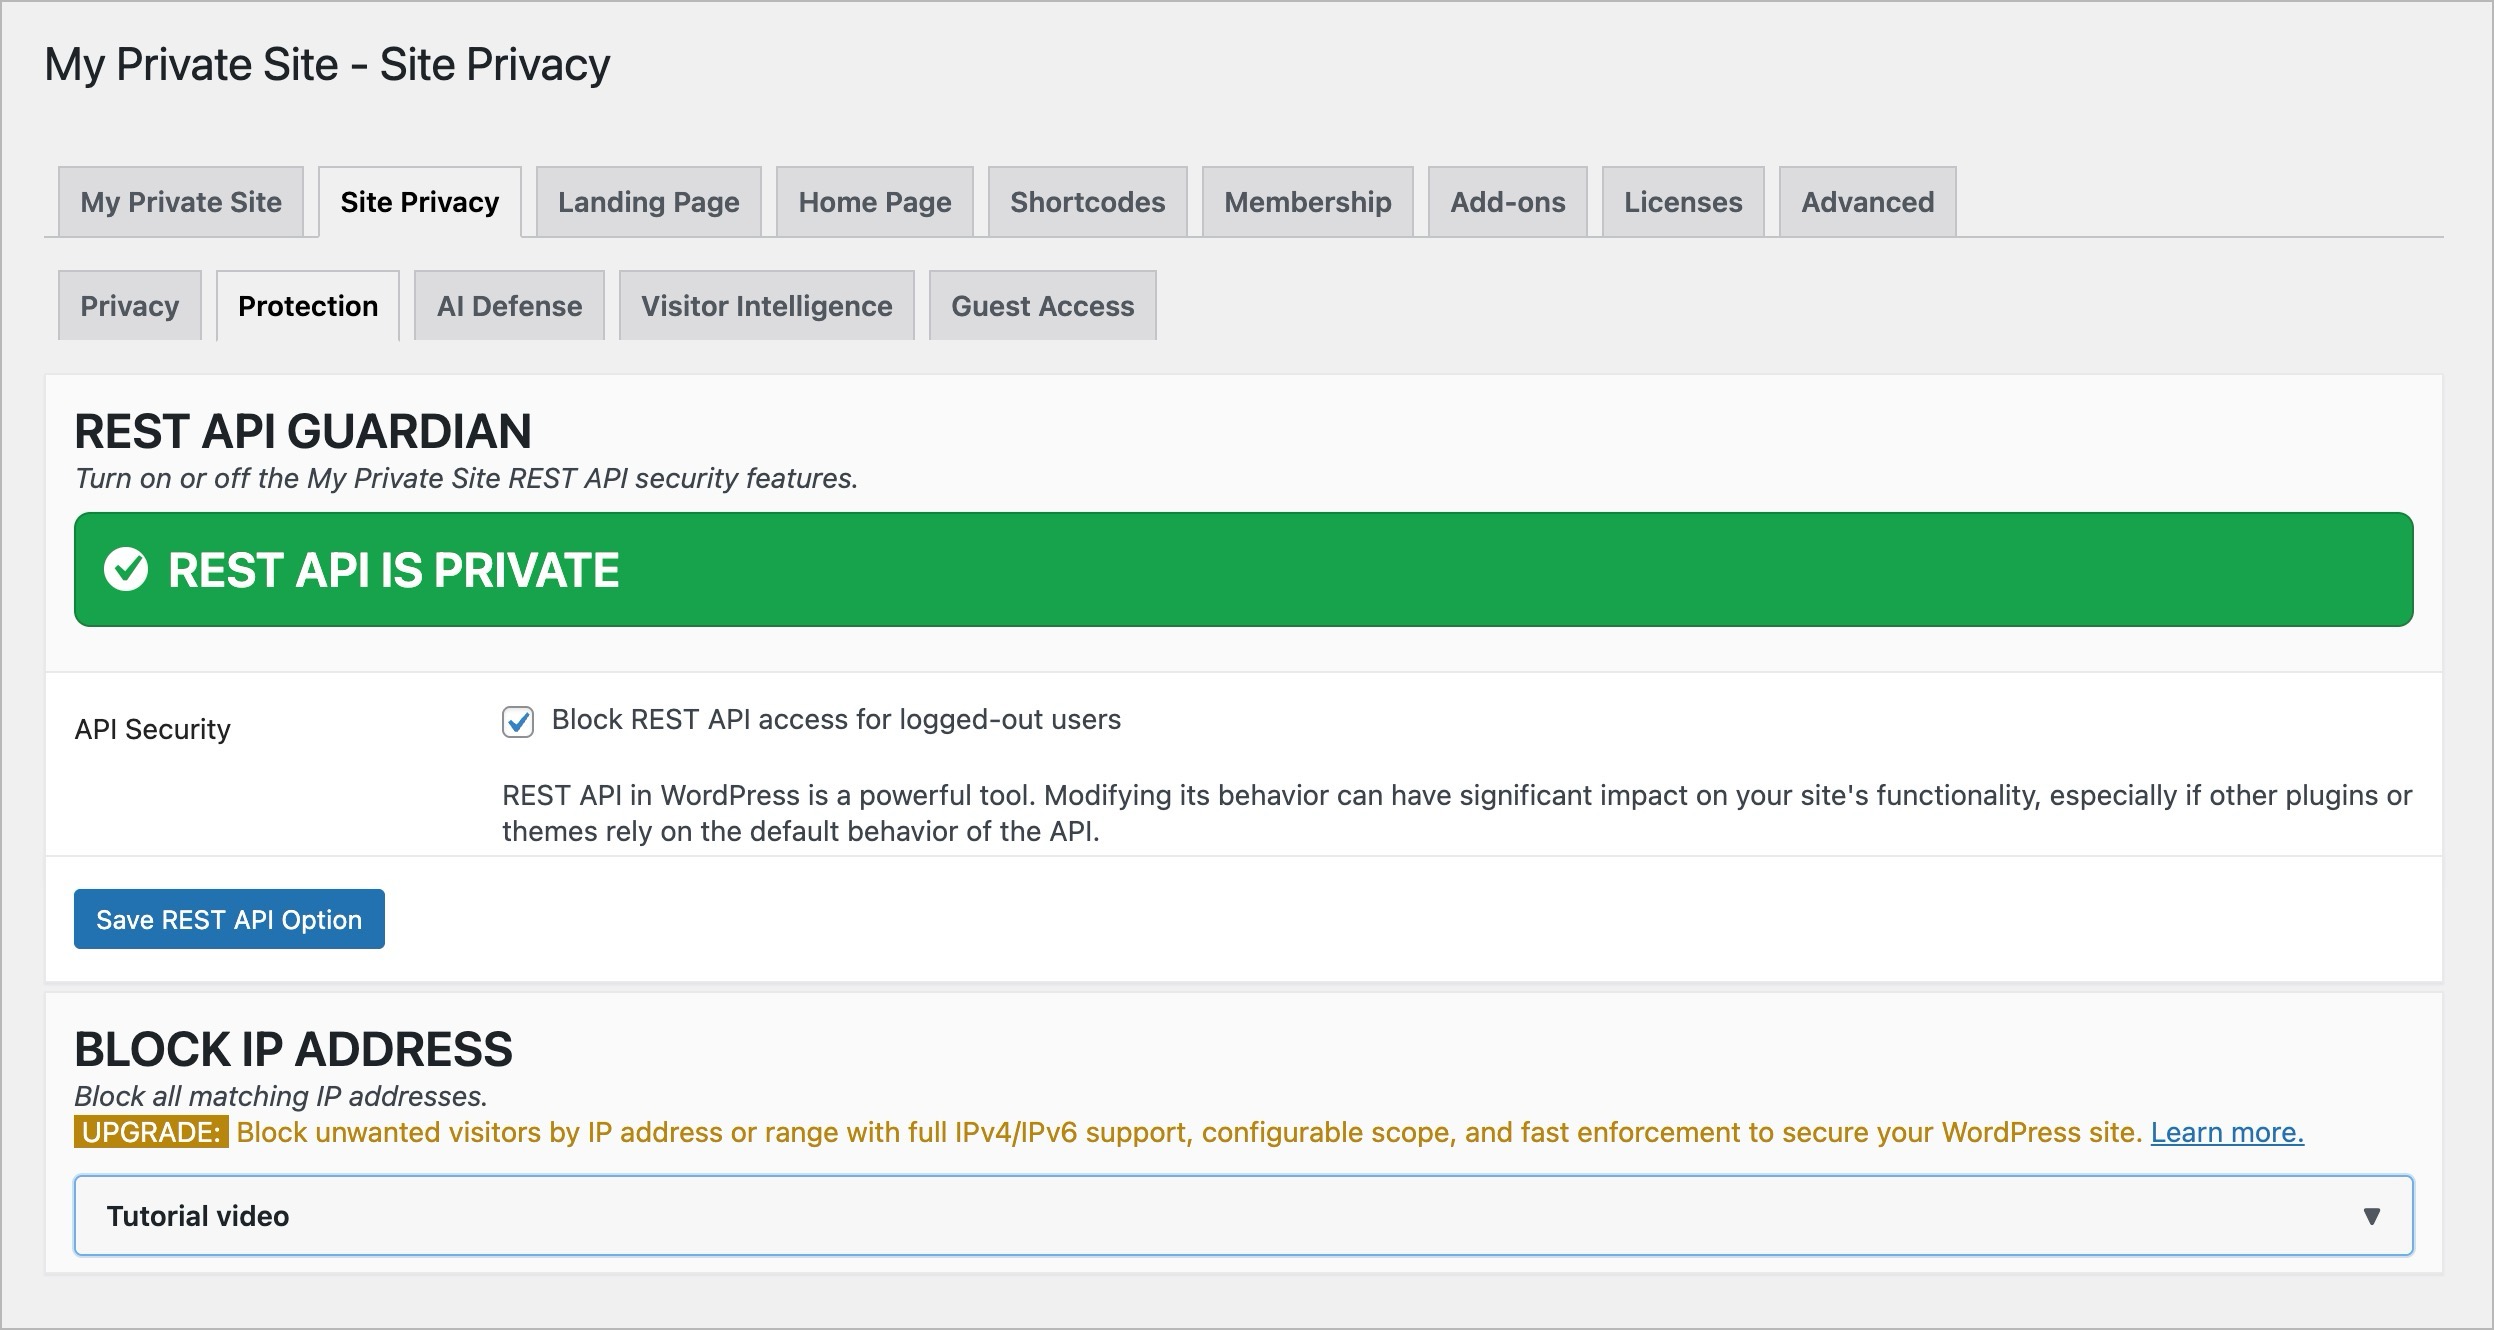This screenshot has width=2494, height=1330.
Task: Open the AI Defense sub-tab
Action: pos(508,306)
